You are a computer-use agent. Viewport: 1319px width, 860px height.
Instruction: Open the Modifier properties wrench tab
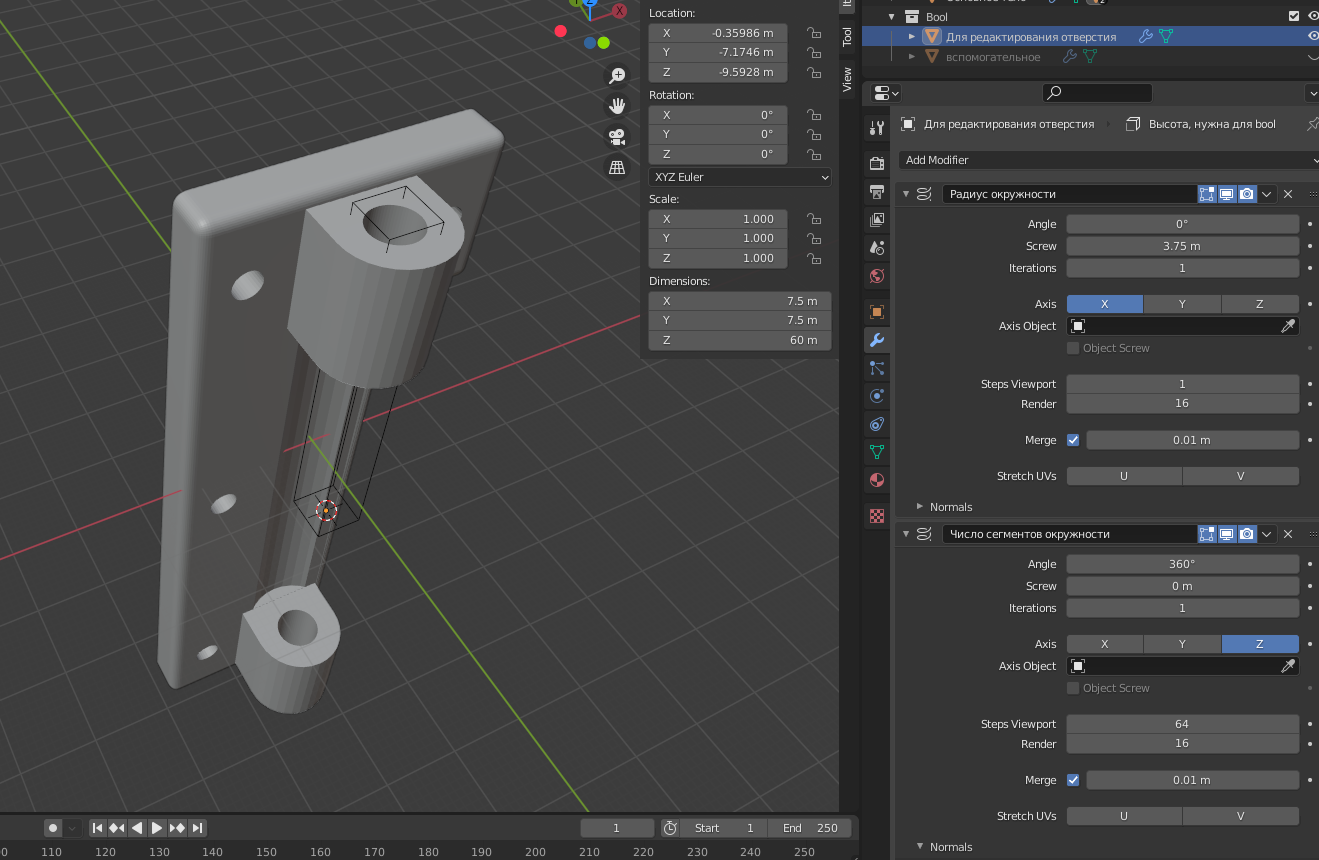[877, 340]
